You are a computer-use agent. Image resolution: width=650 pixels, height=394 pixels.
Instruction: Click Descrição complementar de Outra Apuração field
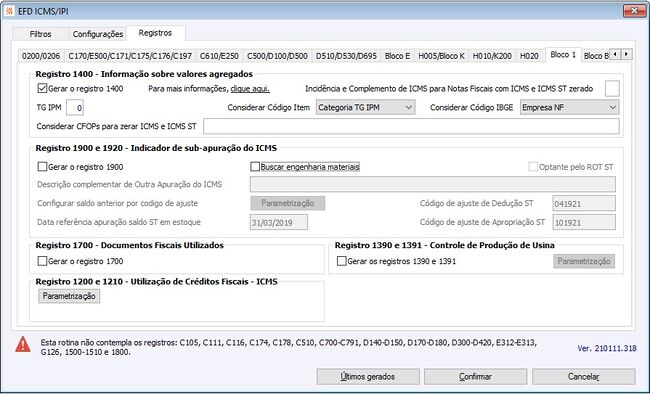[x=433, y=184]
